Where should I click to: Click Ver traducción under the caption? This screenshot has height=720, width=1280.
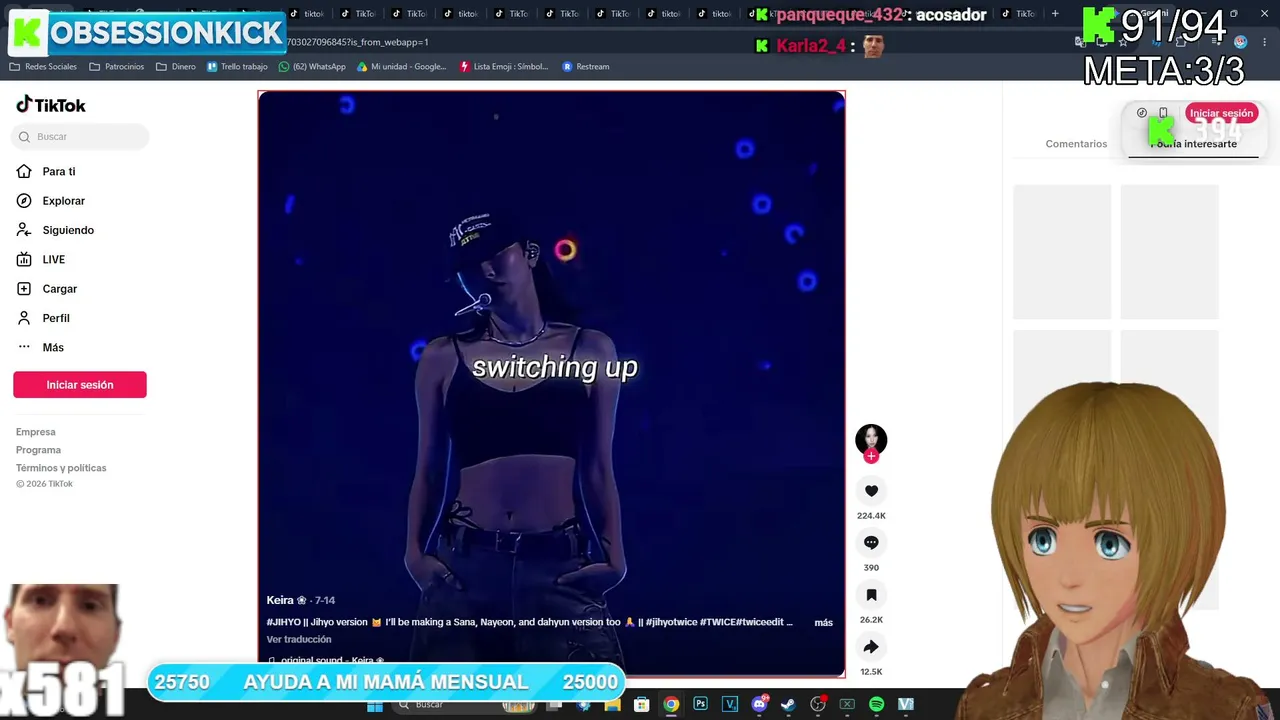click(x=299, y=640)
